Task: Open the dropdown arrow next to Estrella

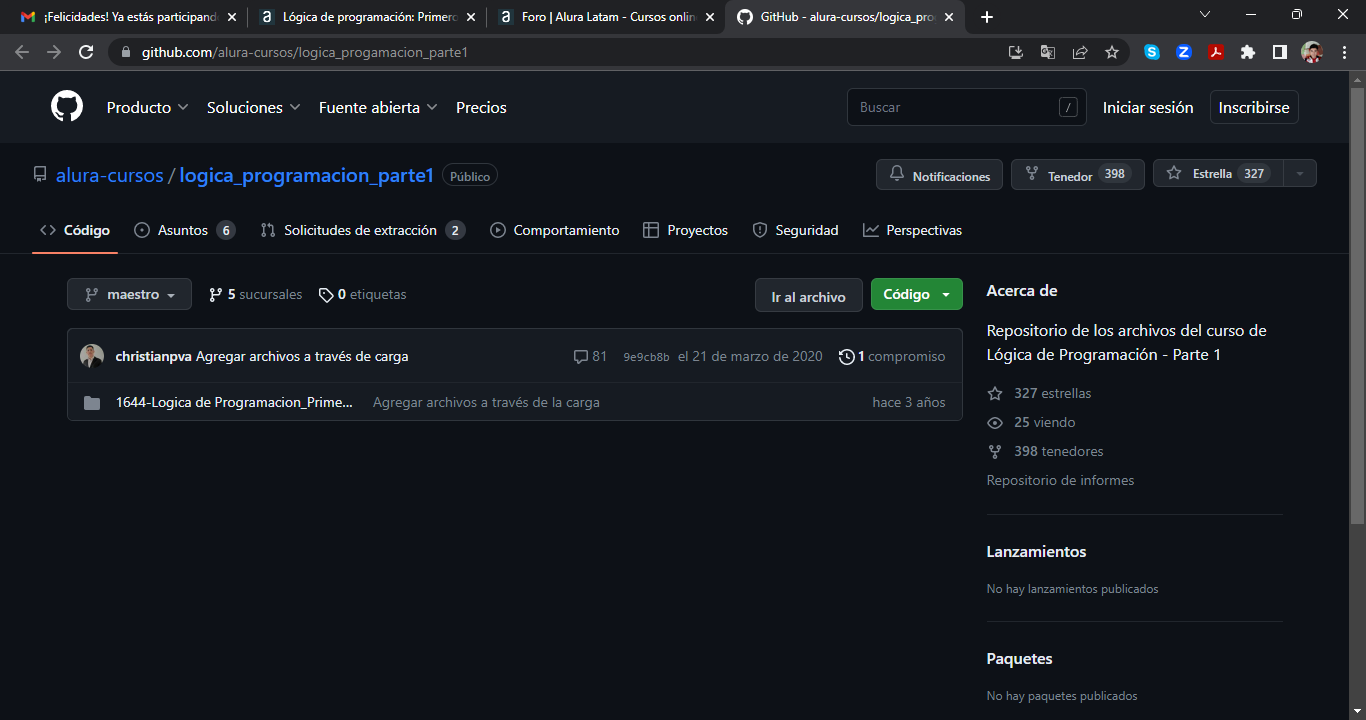Action: tap(1300, 174)
